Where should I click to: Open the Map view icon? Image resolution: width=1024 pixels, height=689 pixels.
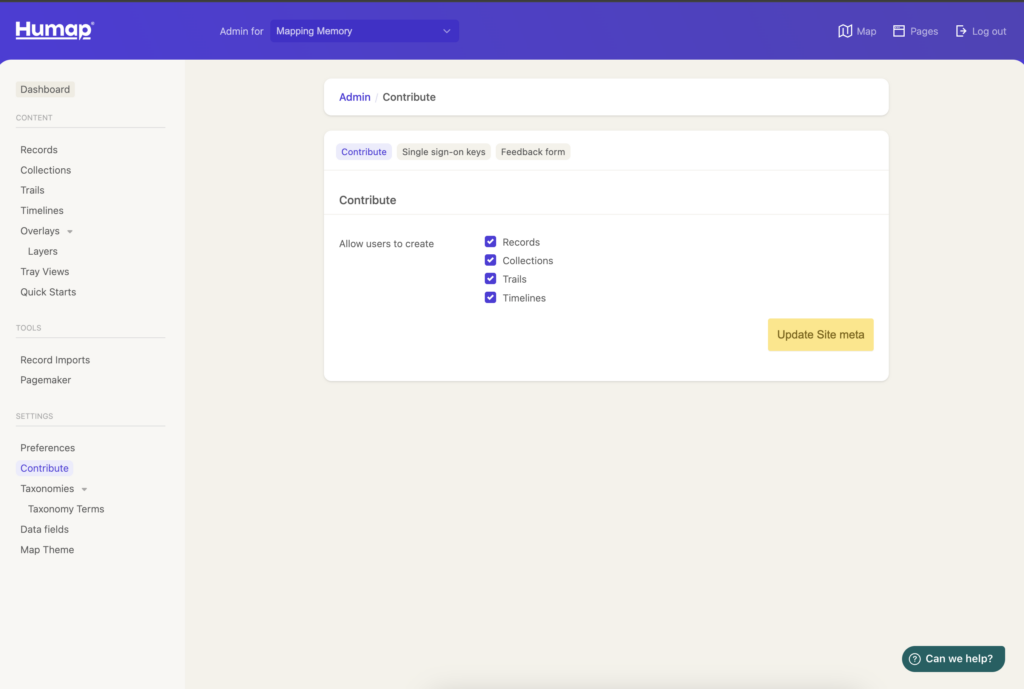coord(845,31)
